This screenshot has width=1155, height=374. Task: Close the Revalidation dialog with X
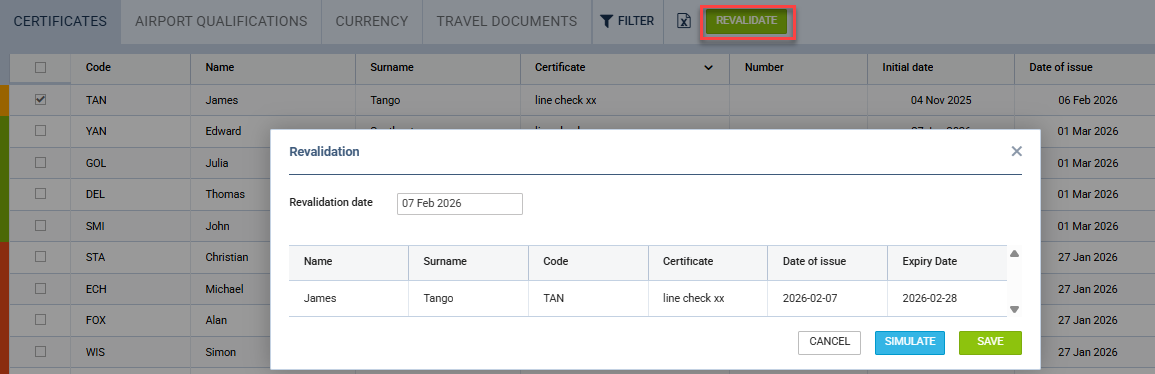1017,151
